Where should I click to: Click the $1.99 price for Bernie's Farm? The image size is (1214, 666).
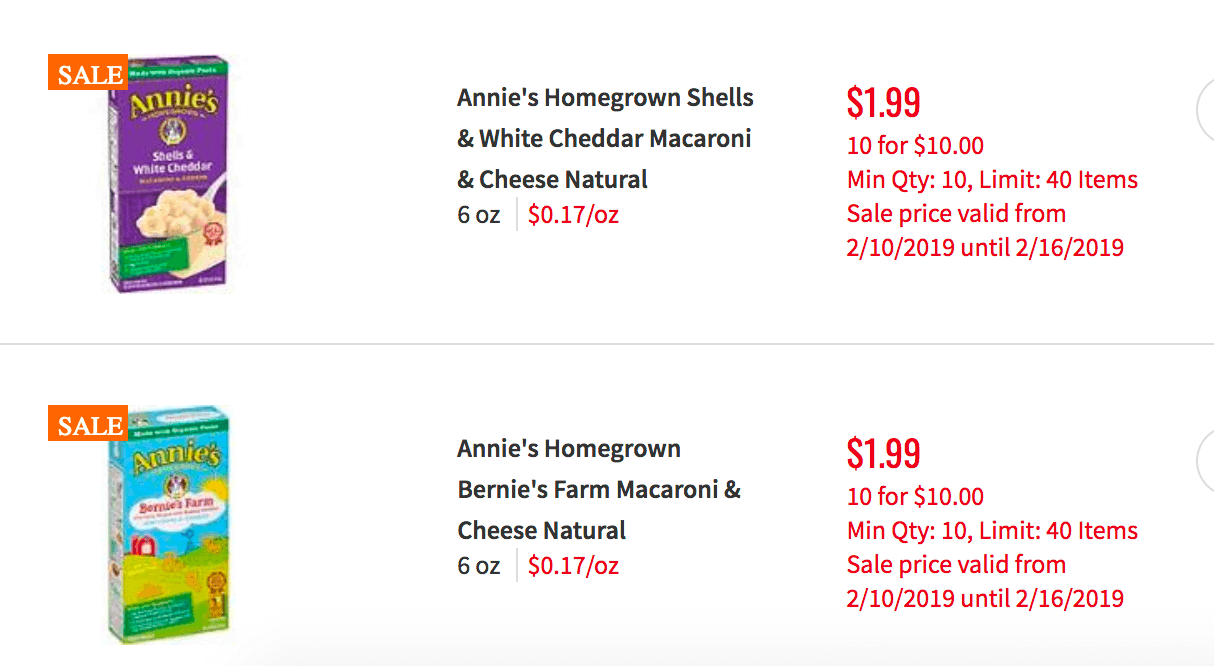pyautogui.click(x=884, y=453)
